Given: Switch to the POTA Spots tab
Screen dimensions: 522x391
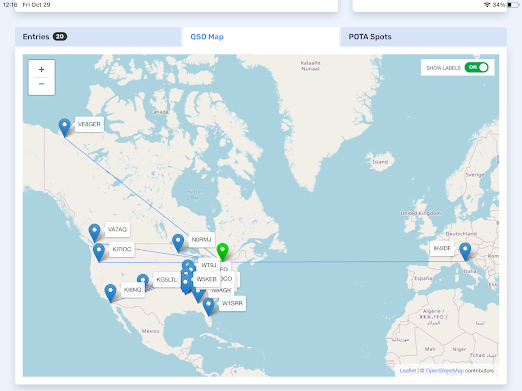Looking at the screenshot, I should [424, 37].
